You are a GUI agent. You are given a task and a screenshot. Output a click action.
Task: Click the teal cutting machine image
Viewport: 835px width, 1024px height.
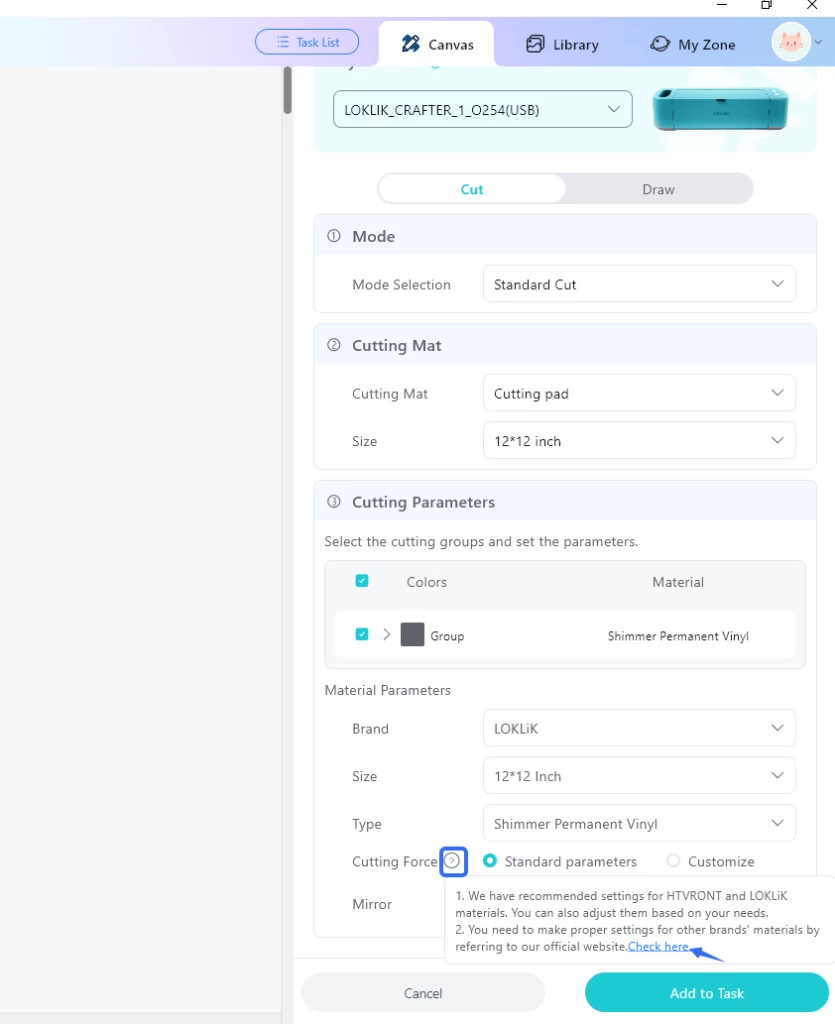(720, 109)
